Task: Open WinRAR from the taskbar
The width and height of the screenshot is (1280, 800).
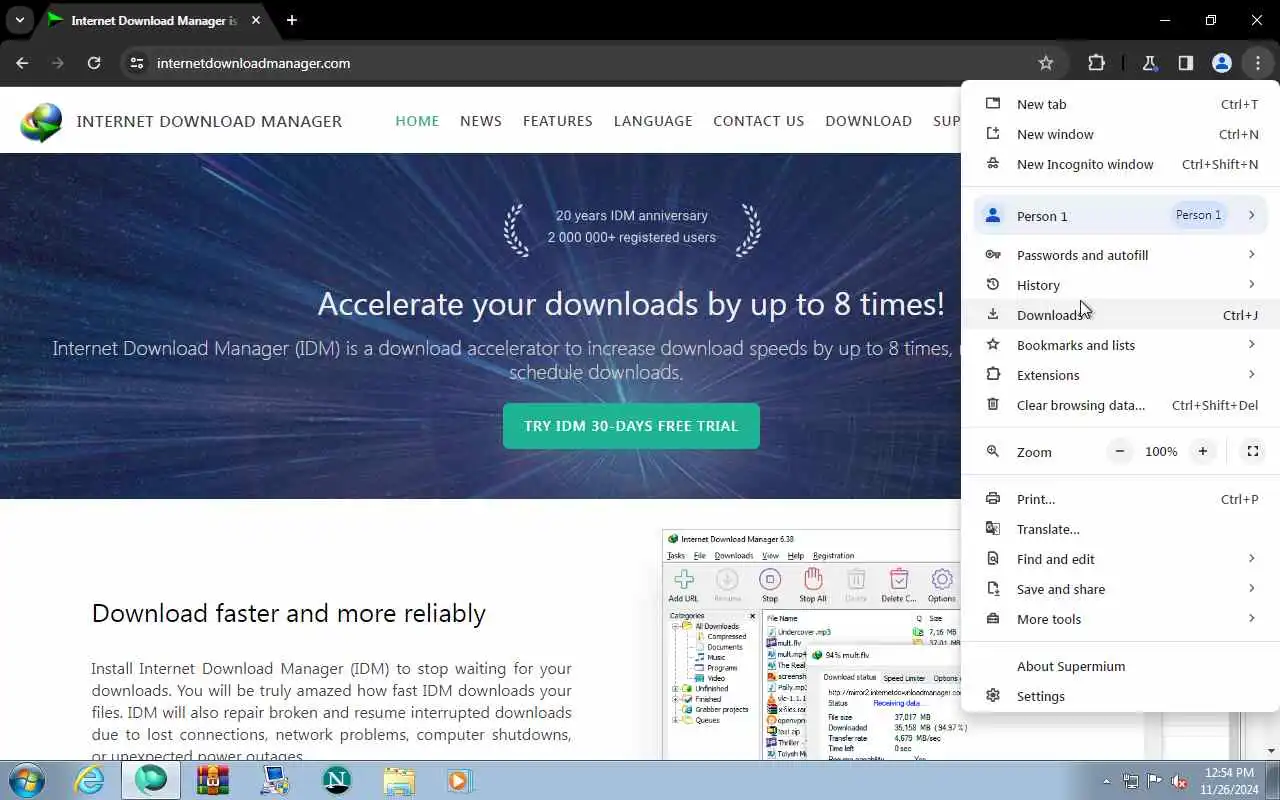Action: [x=213, y=780]
